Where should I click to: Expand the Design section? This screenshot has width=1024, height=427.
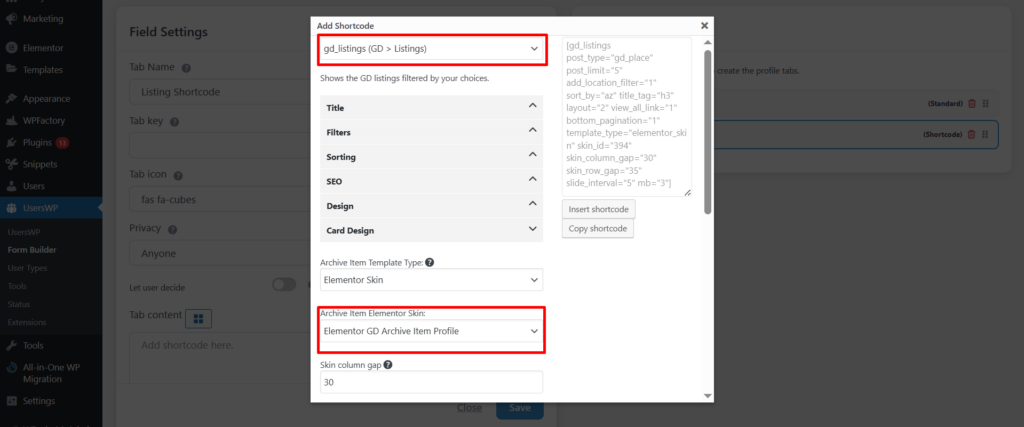tap(432, 206)
